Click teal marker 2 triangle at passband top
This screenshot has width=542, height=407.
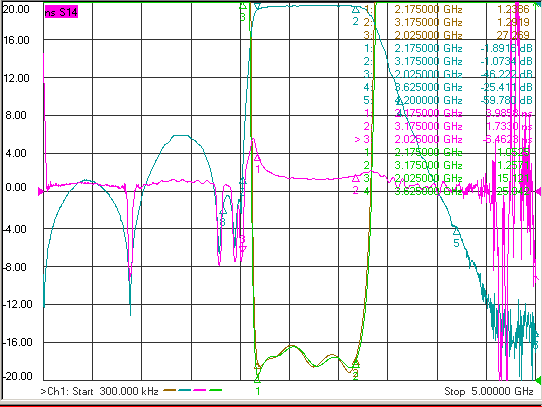coord(356,10)
